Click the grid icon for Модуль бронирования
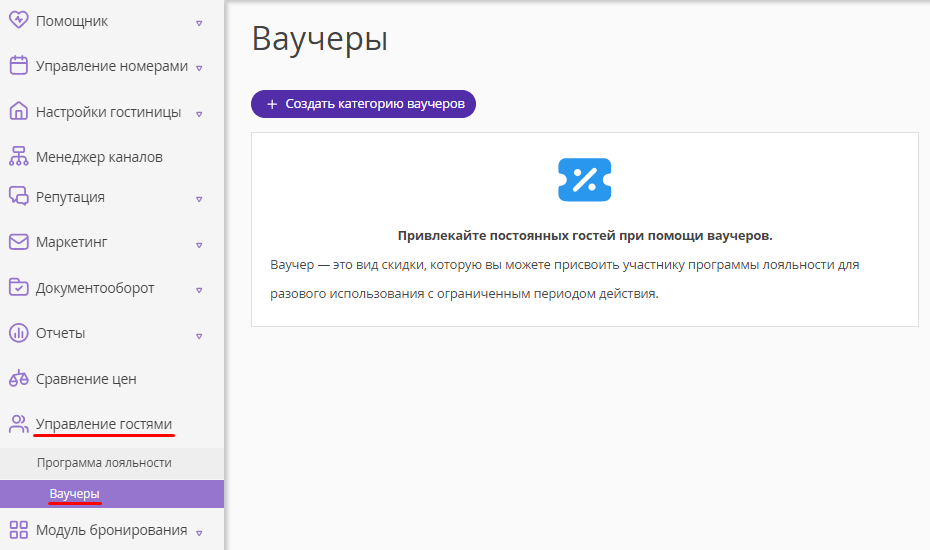 (18, 530)
